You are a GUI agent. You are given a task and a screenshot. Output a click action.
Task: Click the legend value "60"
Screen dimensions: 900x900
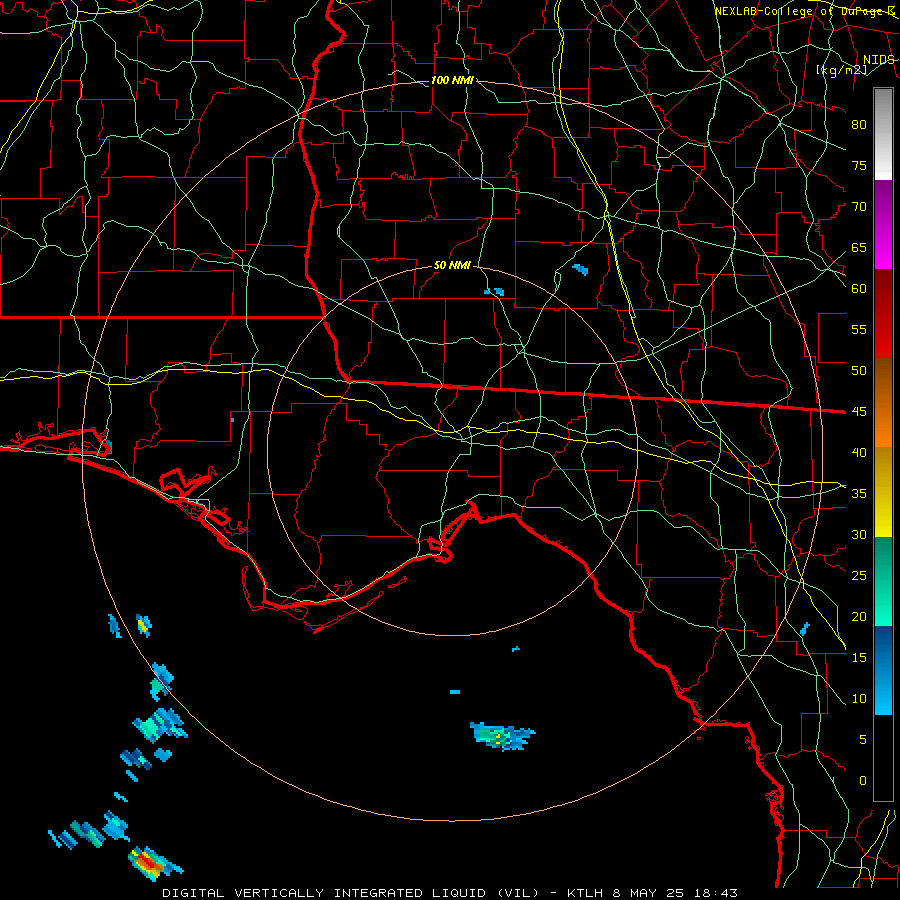[859, 289]
